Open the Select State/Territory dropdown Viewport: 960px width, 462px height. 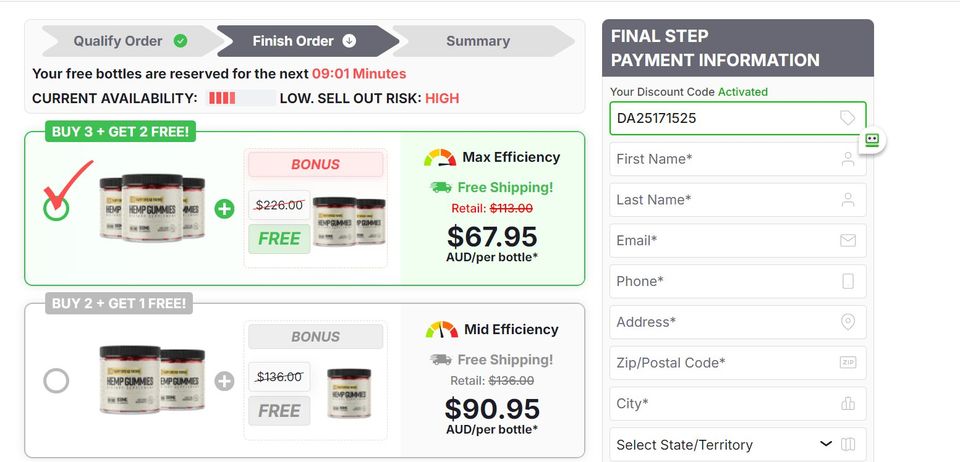point(738,444)
